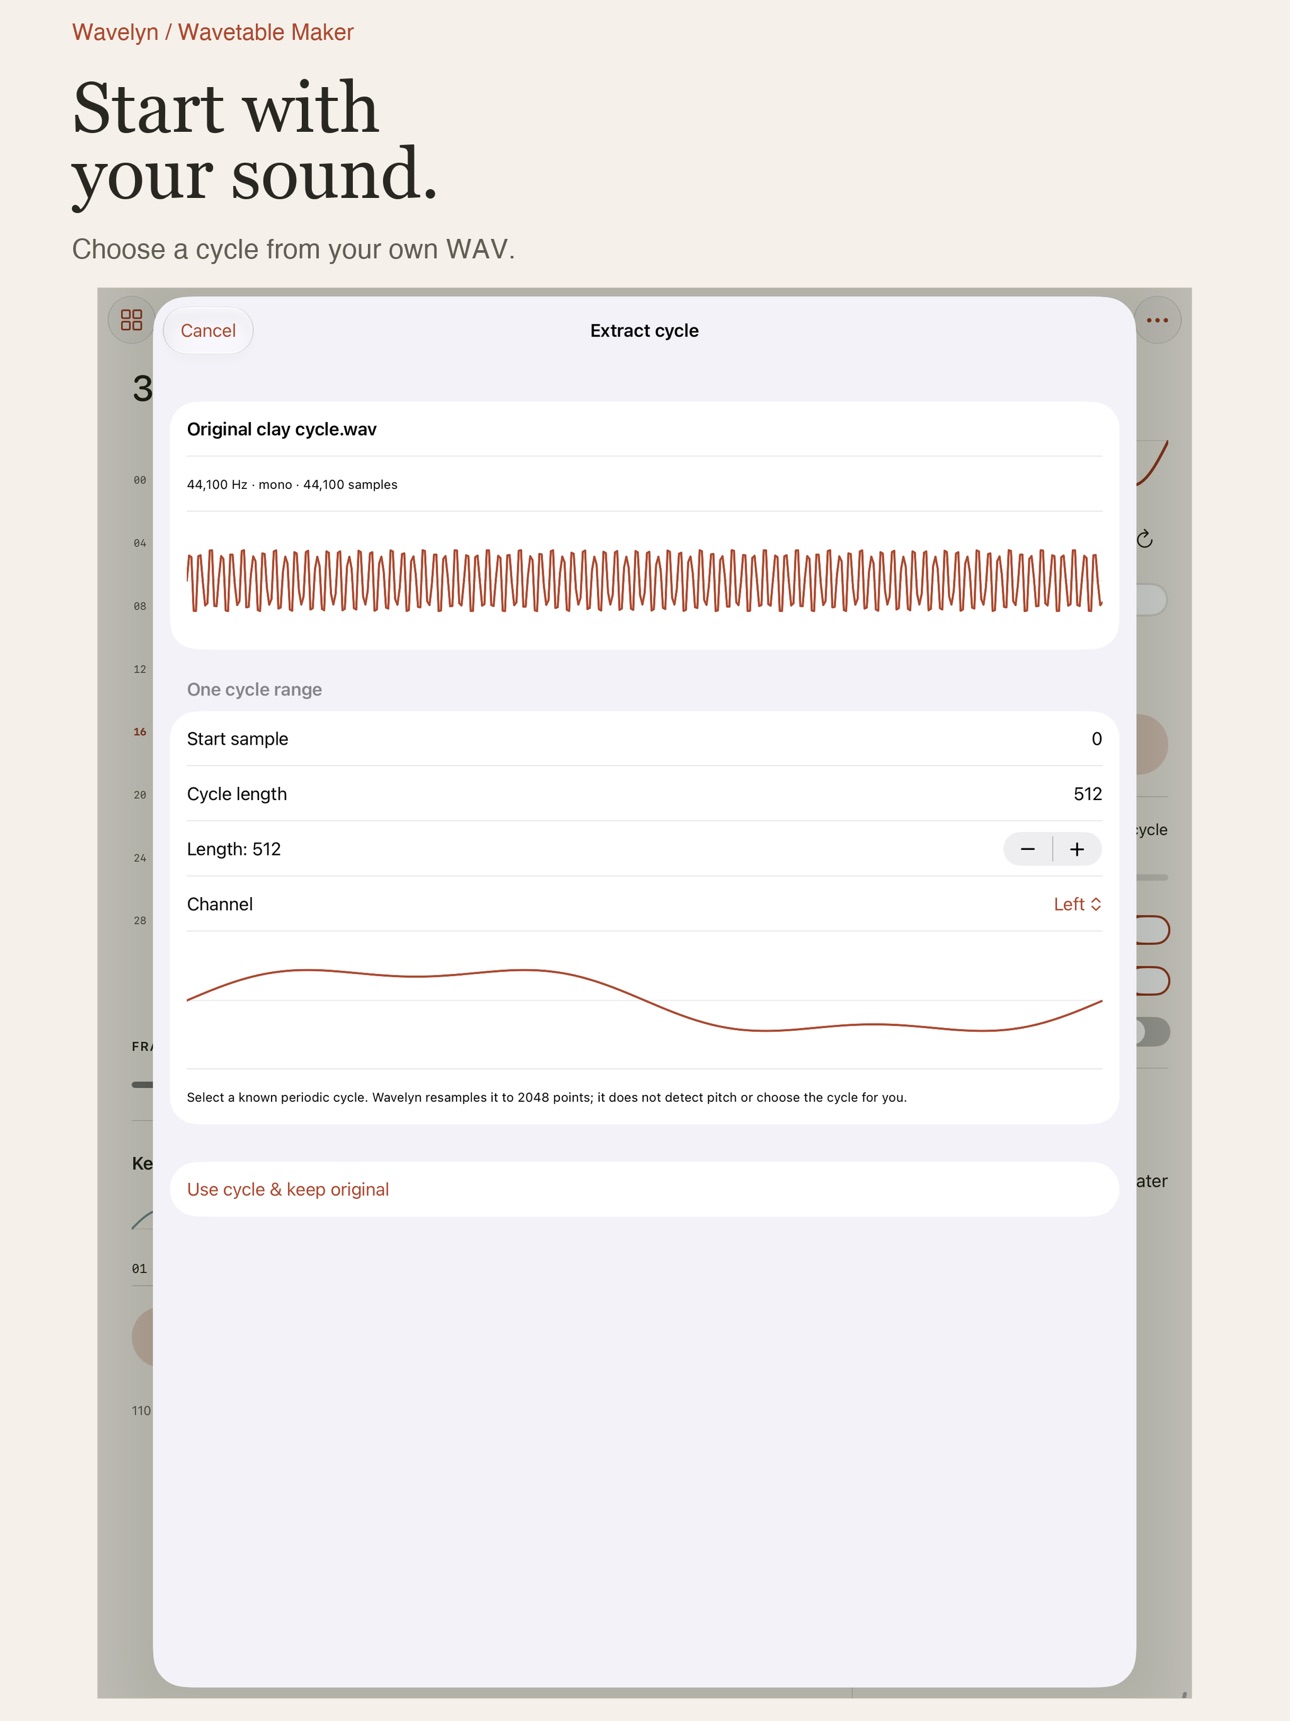Click the Extract cycle dialog title
This screenshot has height=1721, width=1290.
tap(644, 331)
